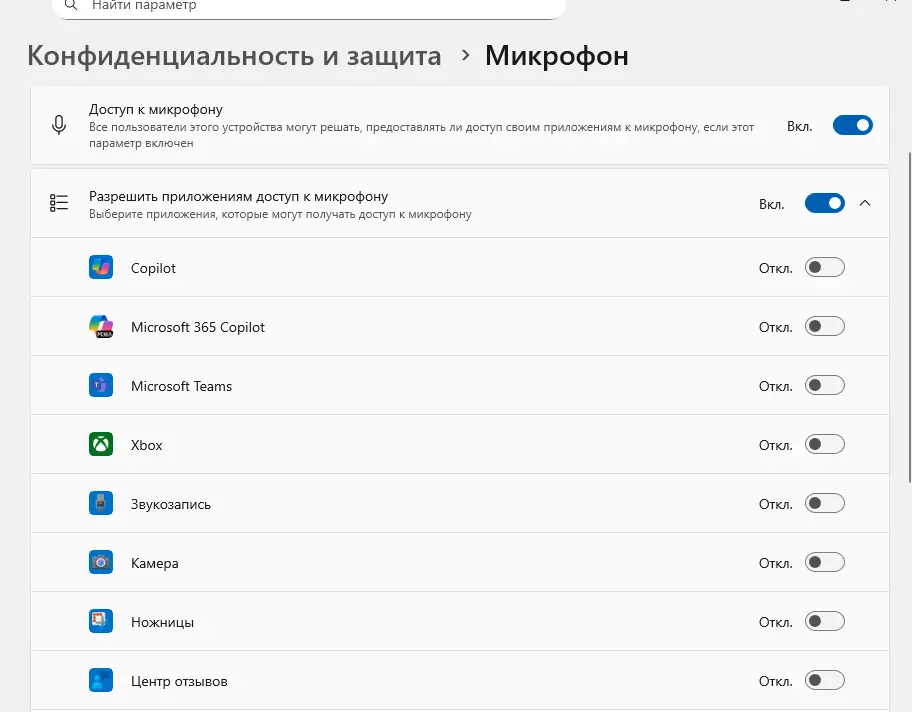Click the Ножницы app icon
Image resolution: width=912 pixels, height=712 pixels.
coord(101,622)
